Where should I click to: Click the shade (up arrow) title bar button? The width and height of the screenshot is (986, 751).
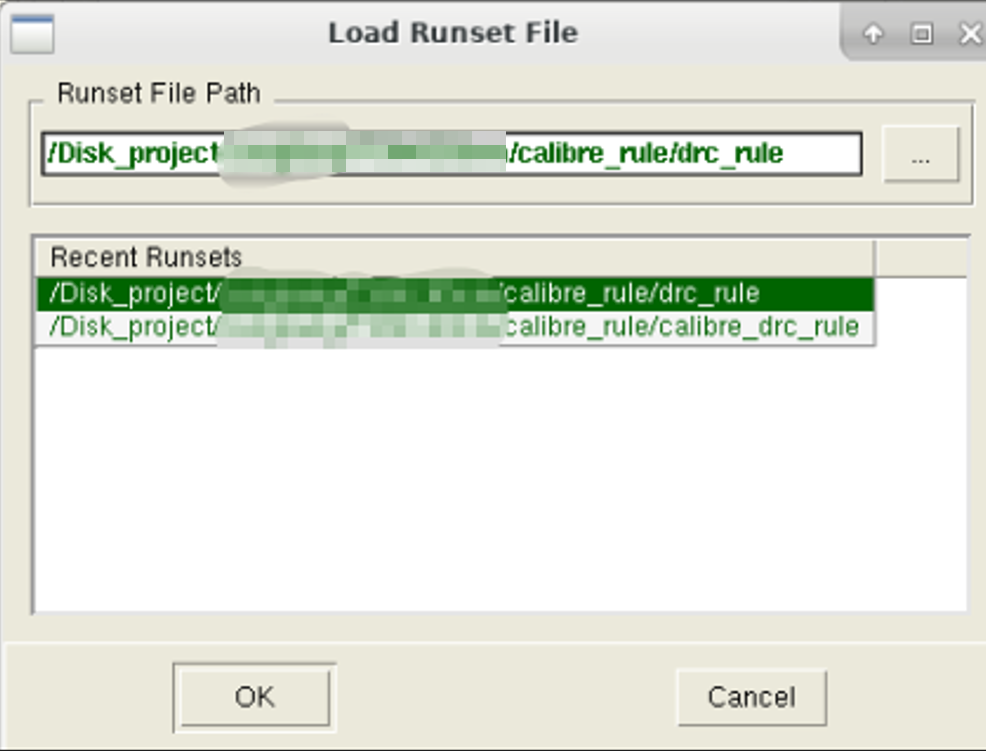[x=873, y=33]
